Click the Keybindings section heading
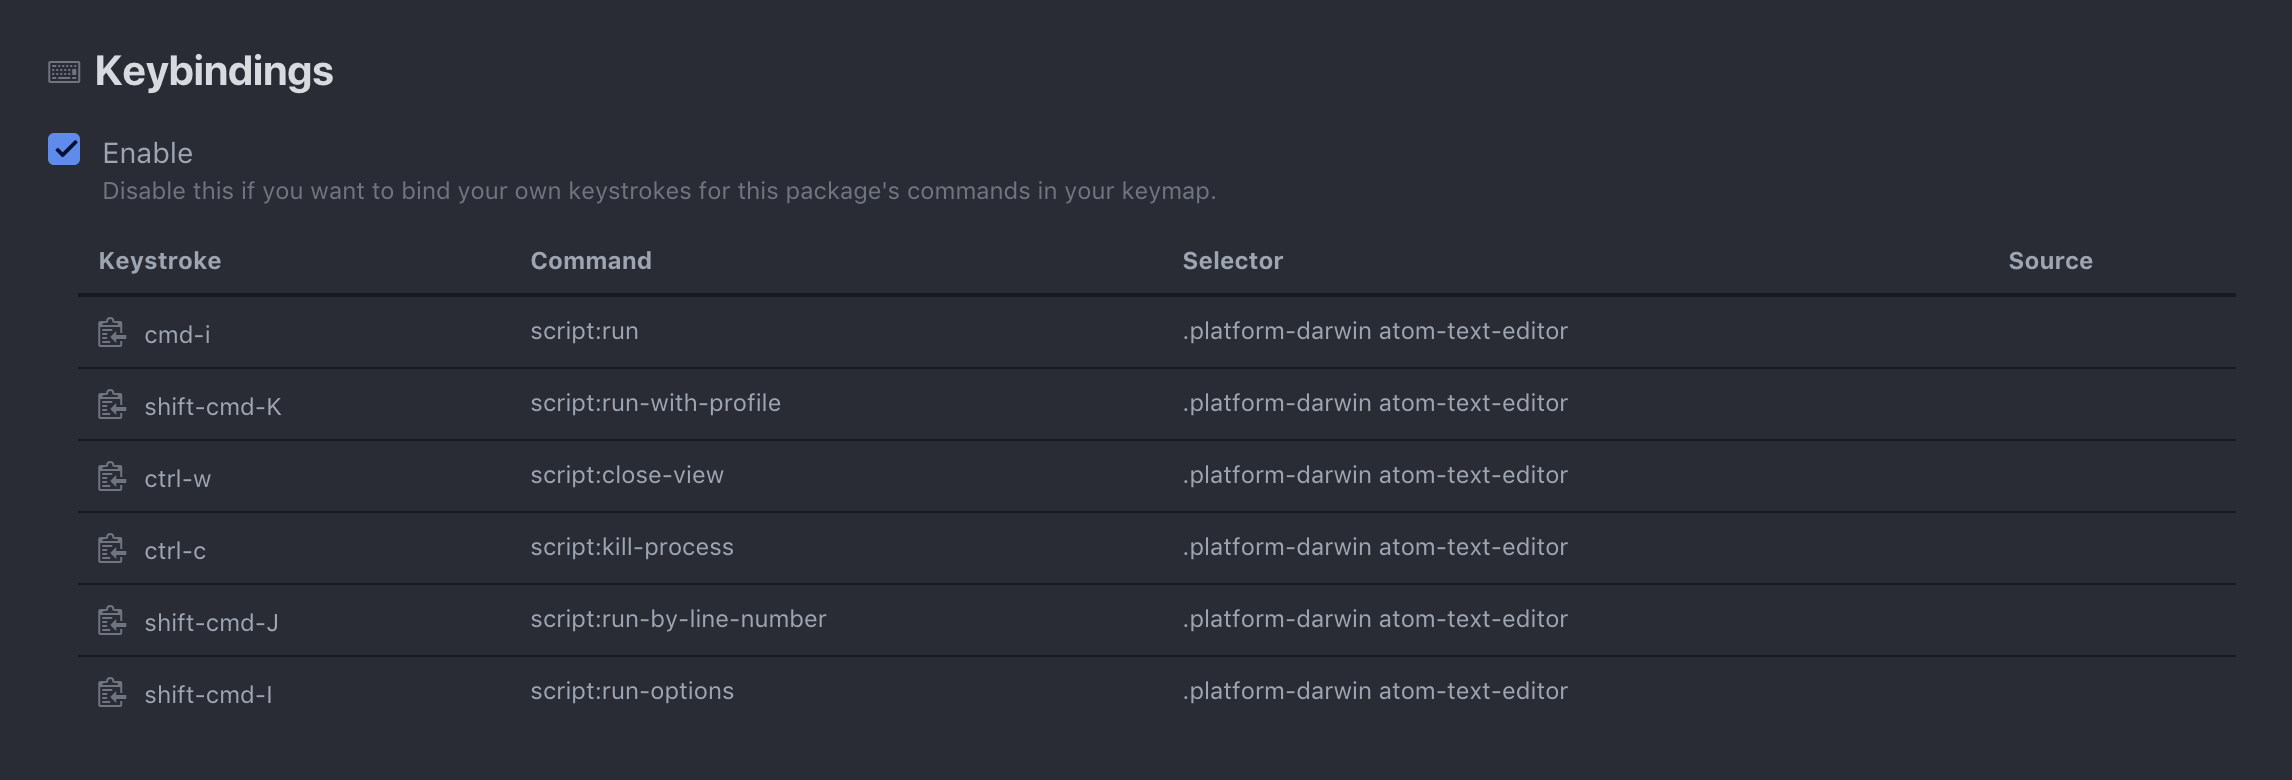 click(214, 72)
